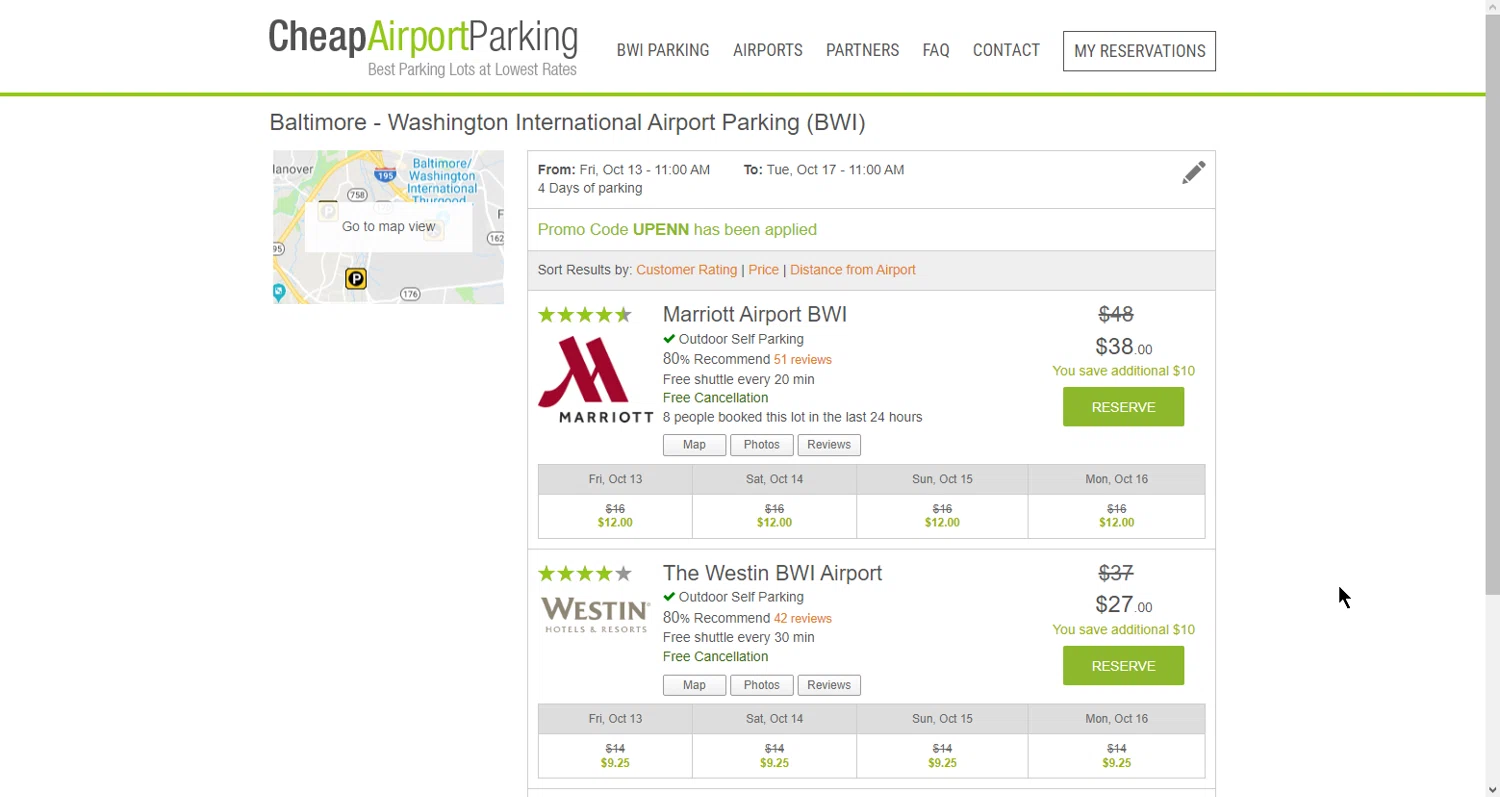1500x797 pixels.
Task: Click To date 'Tue, Oct 17 - 11:00 AM'
Action: pos(835,170)
